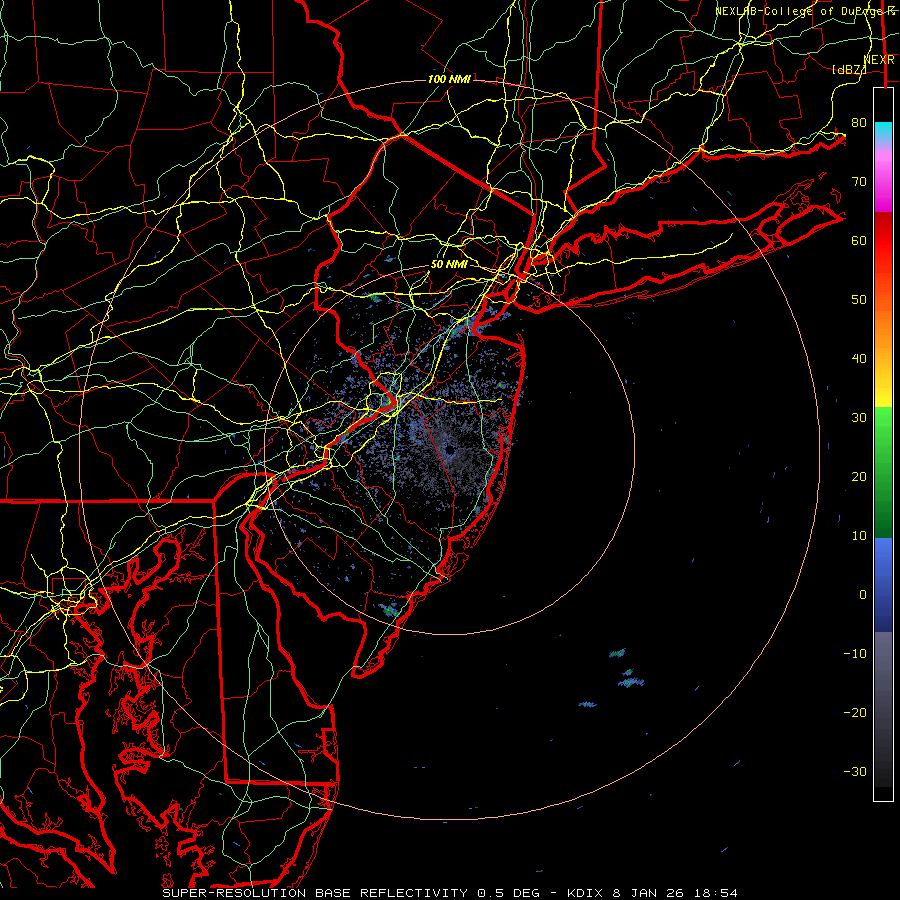Click the -10 value on the dBZ scale
900x900 pixels.
point(855,654)
